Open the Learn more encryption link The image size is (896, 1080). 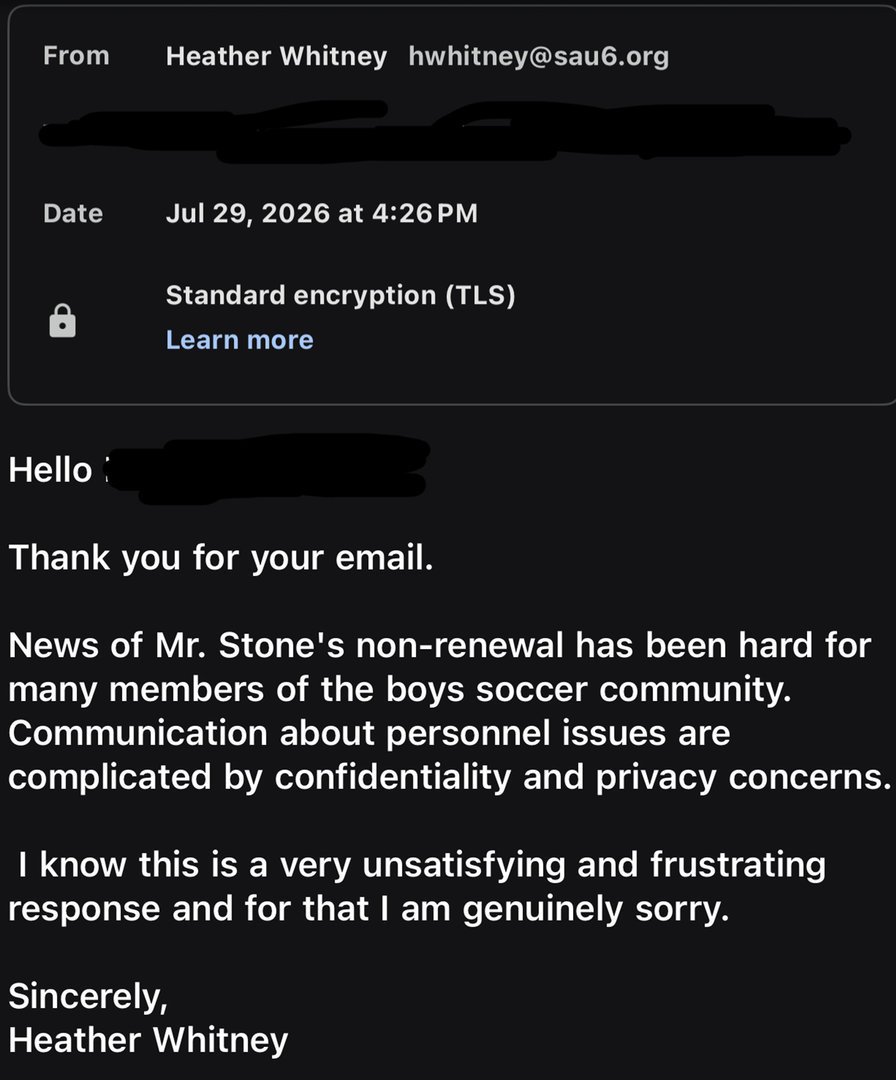point(240,340)
